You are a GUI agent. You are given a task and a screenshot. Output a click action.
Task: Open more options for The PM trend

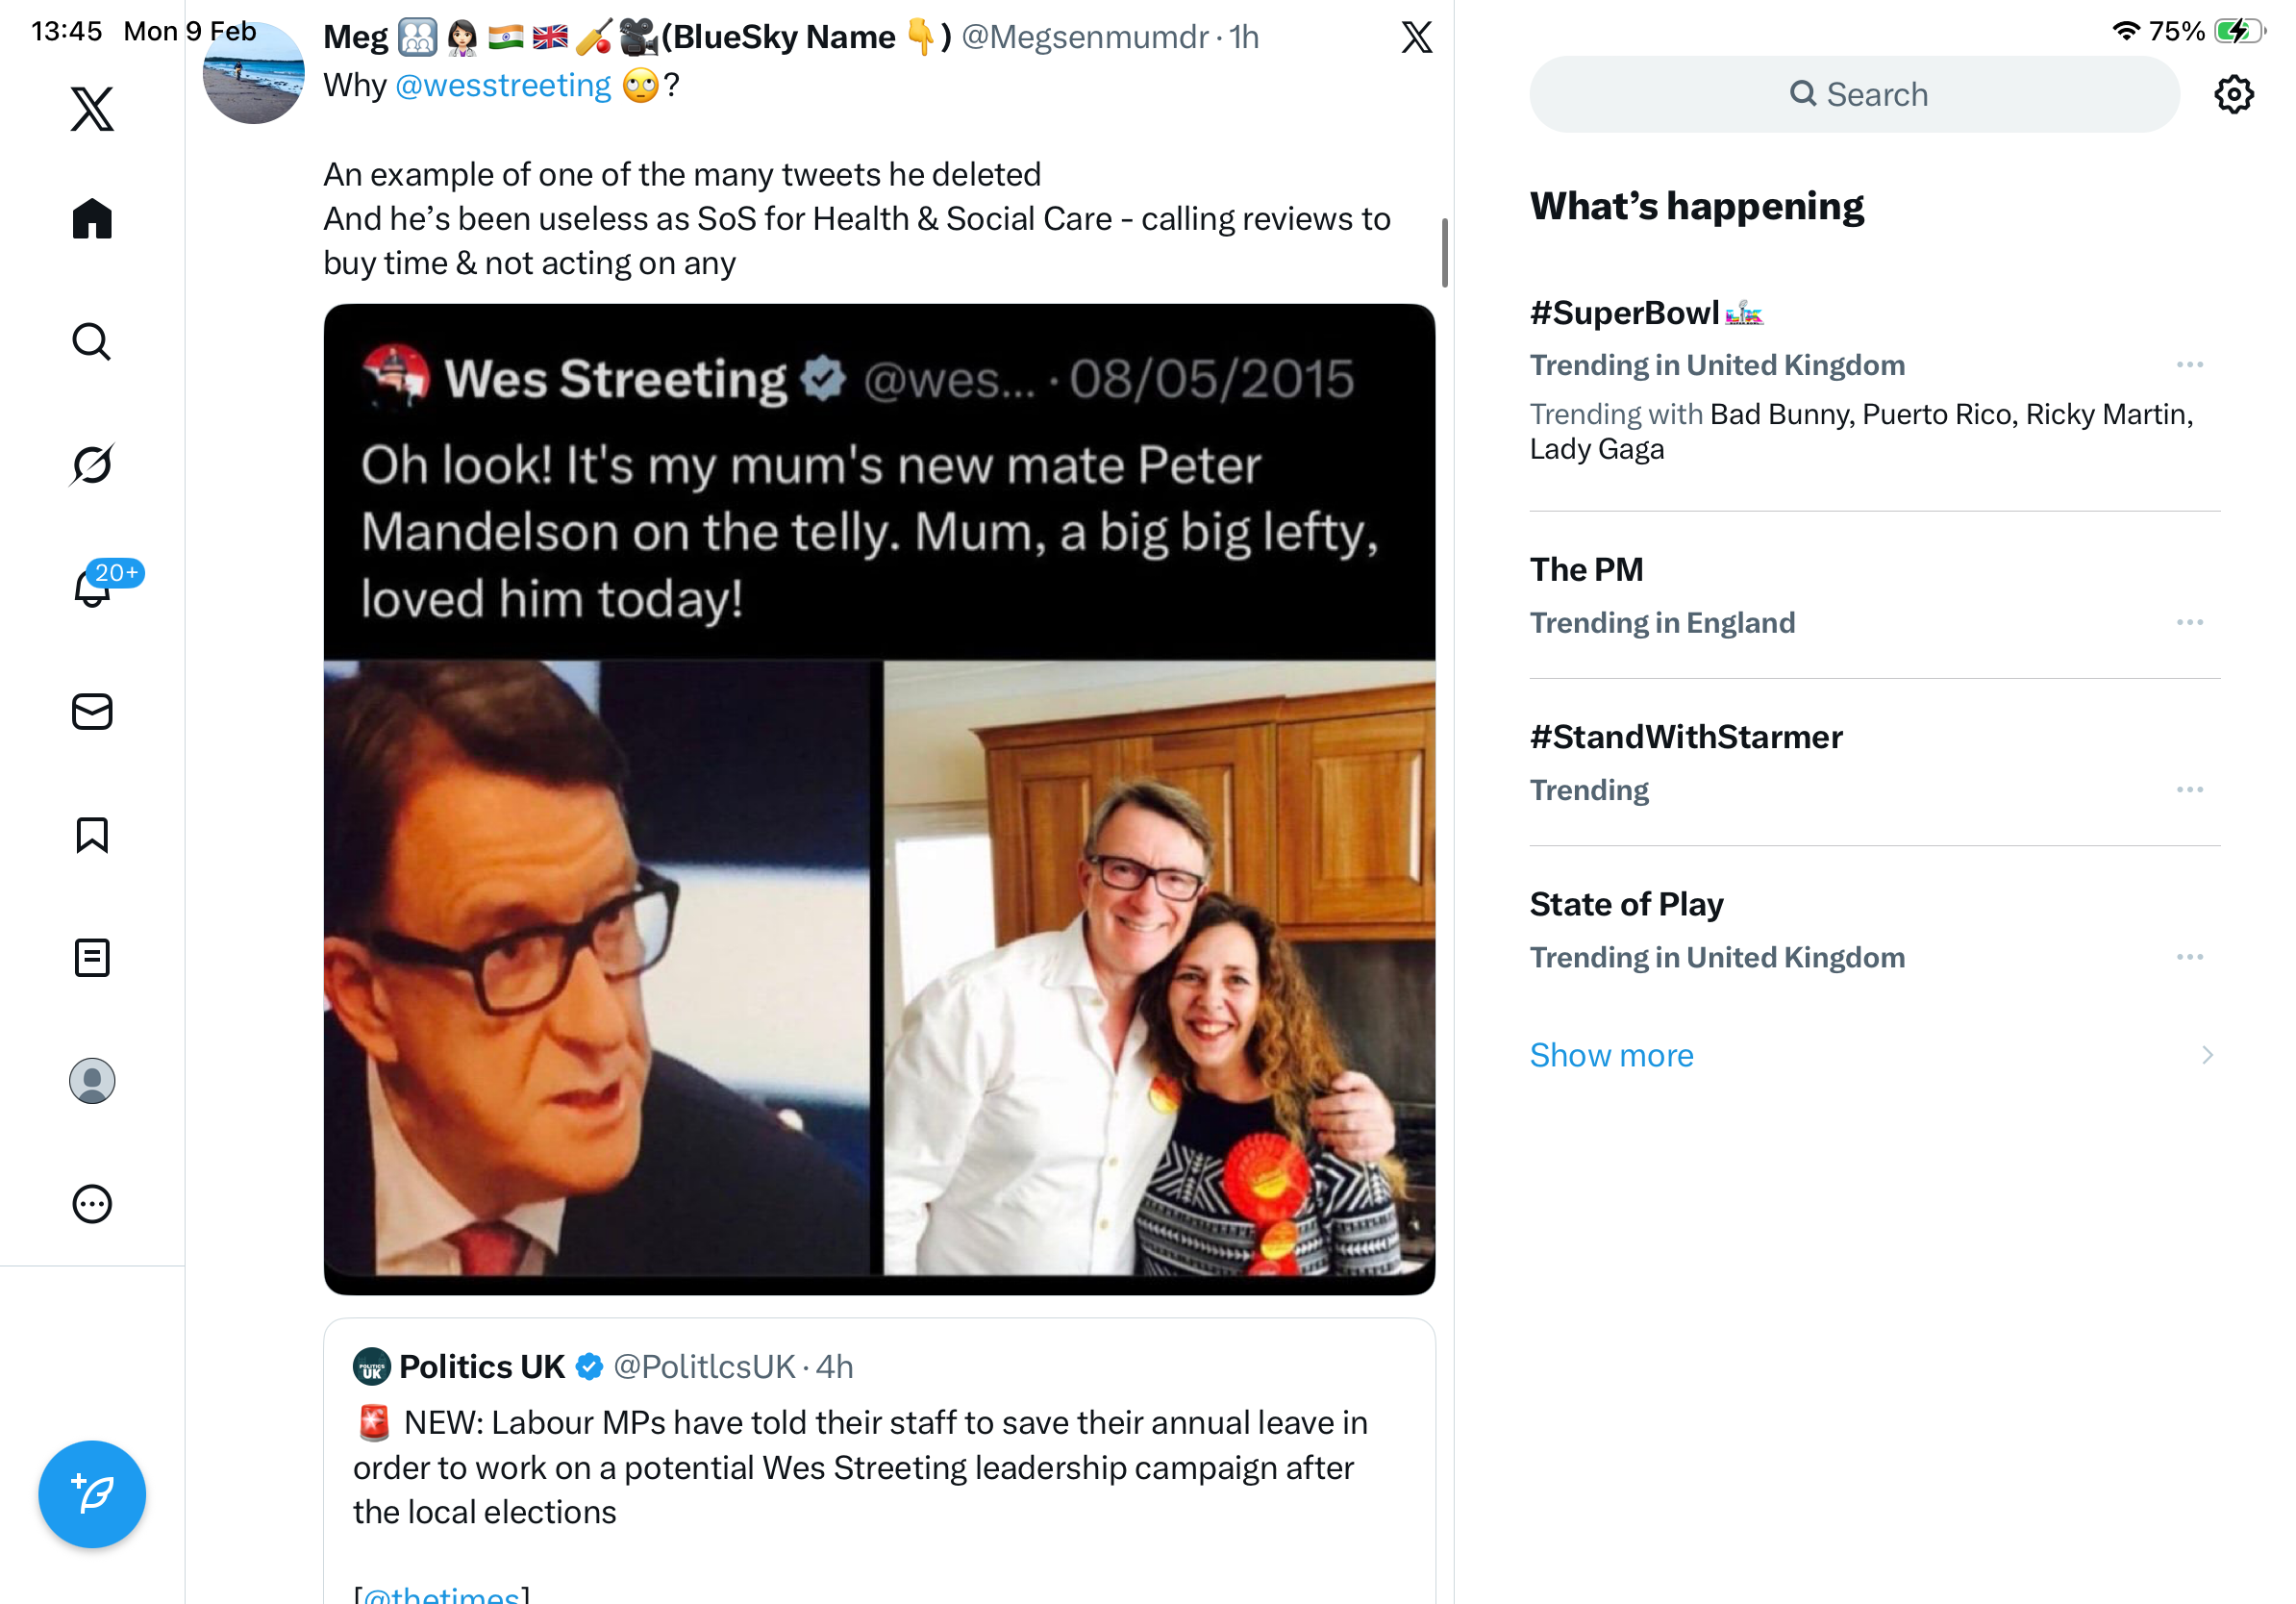coord(2189,623)
